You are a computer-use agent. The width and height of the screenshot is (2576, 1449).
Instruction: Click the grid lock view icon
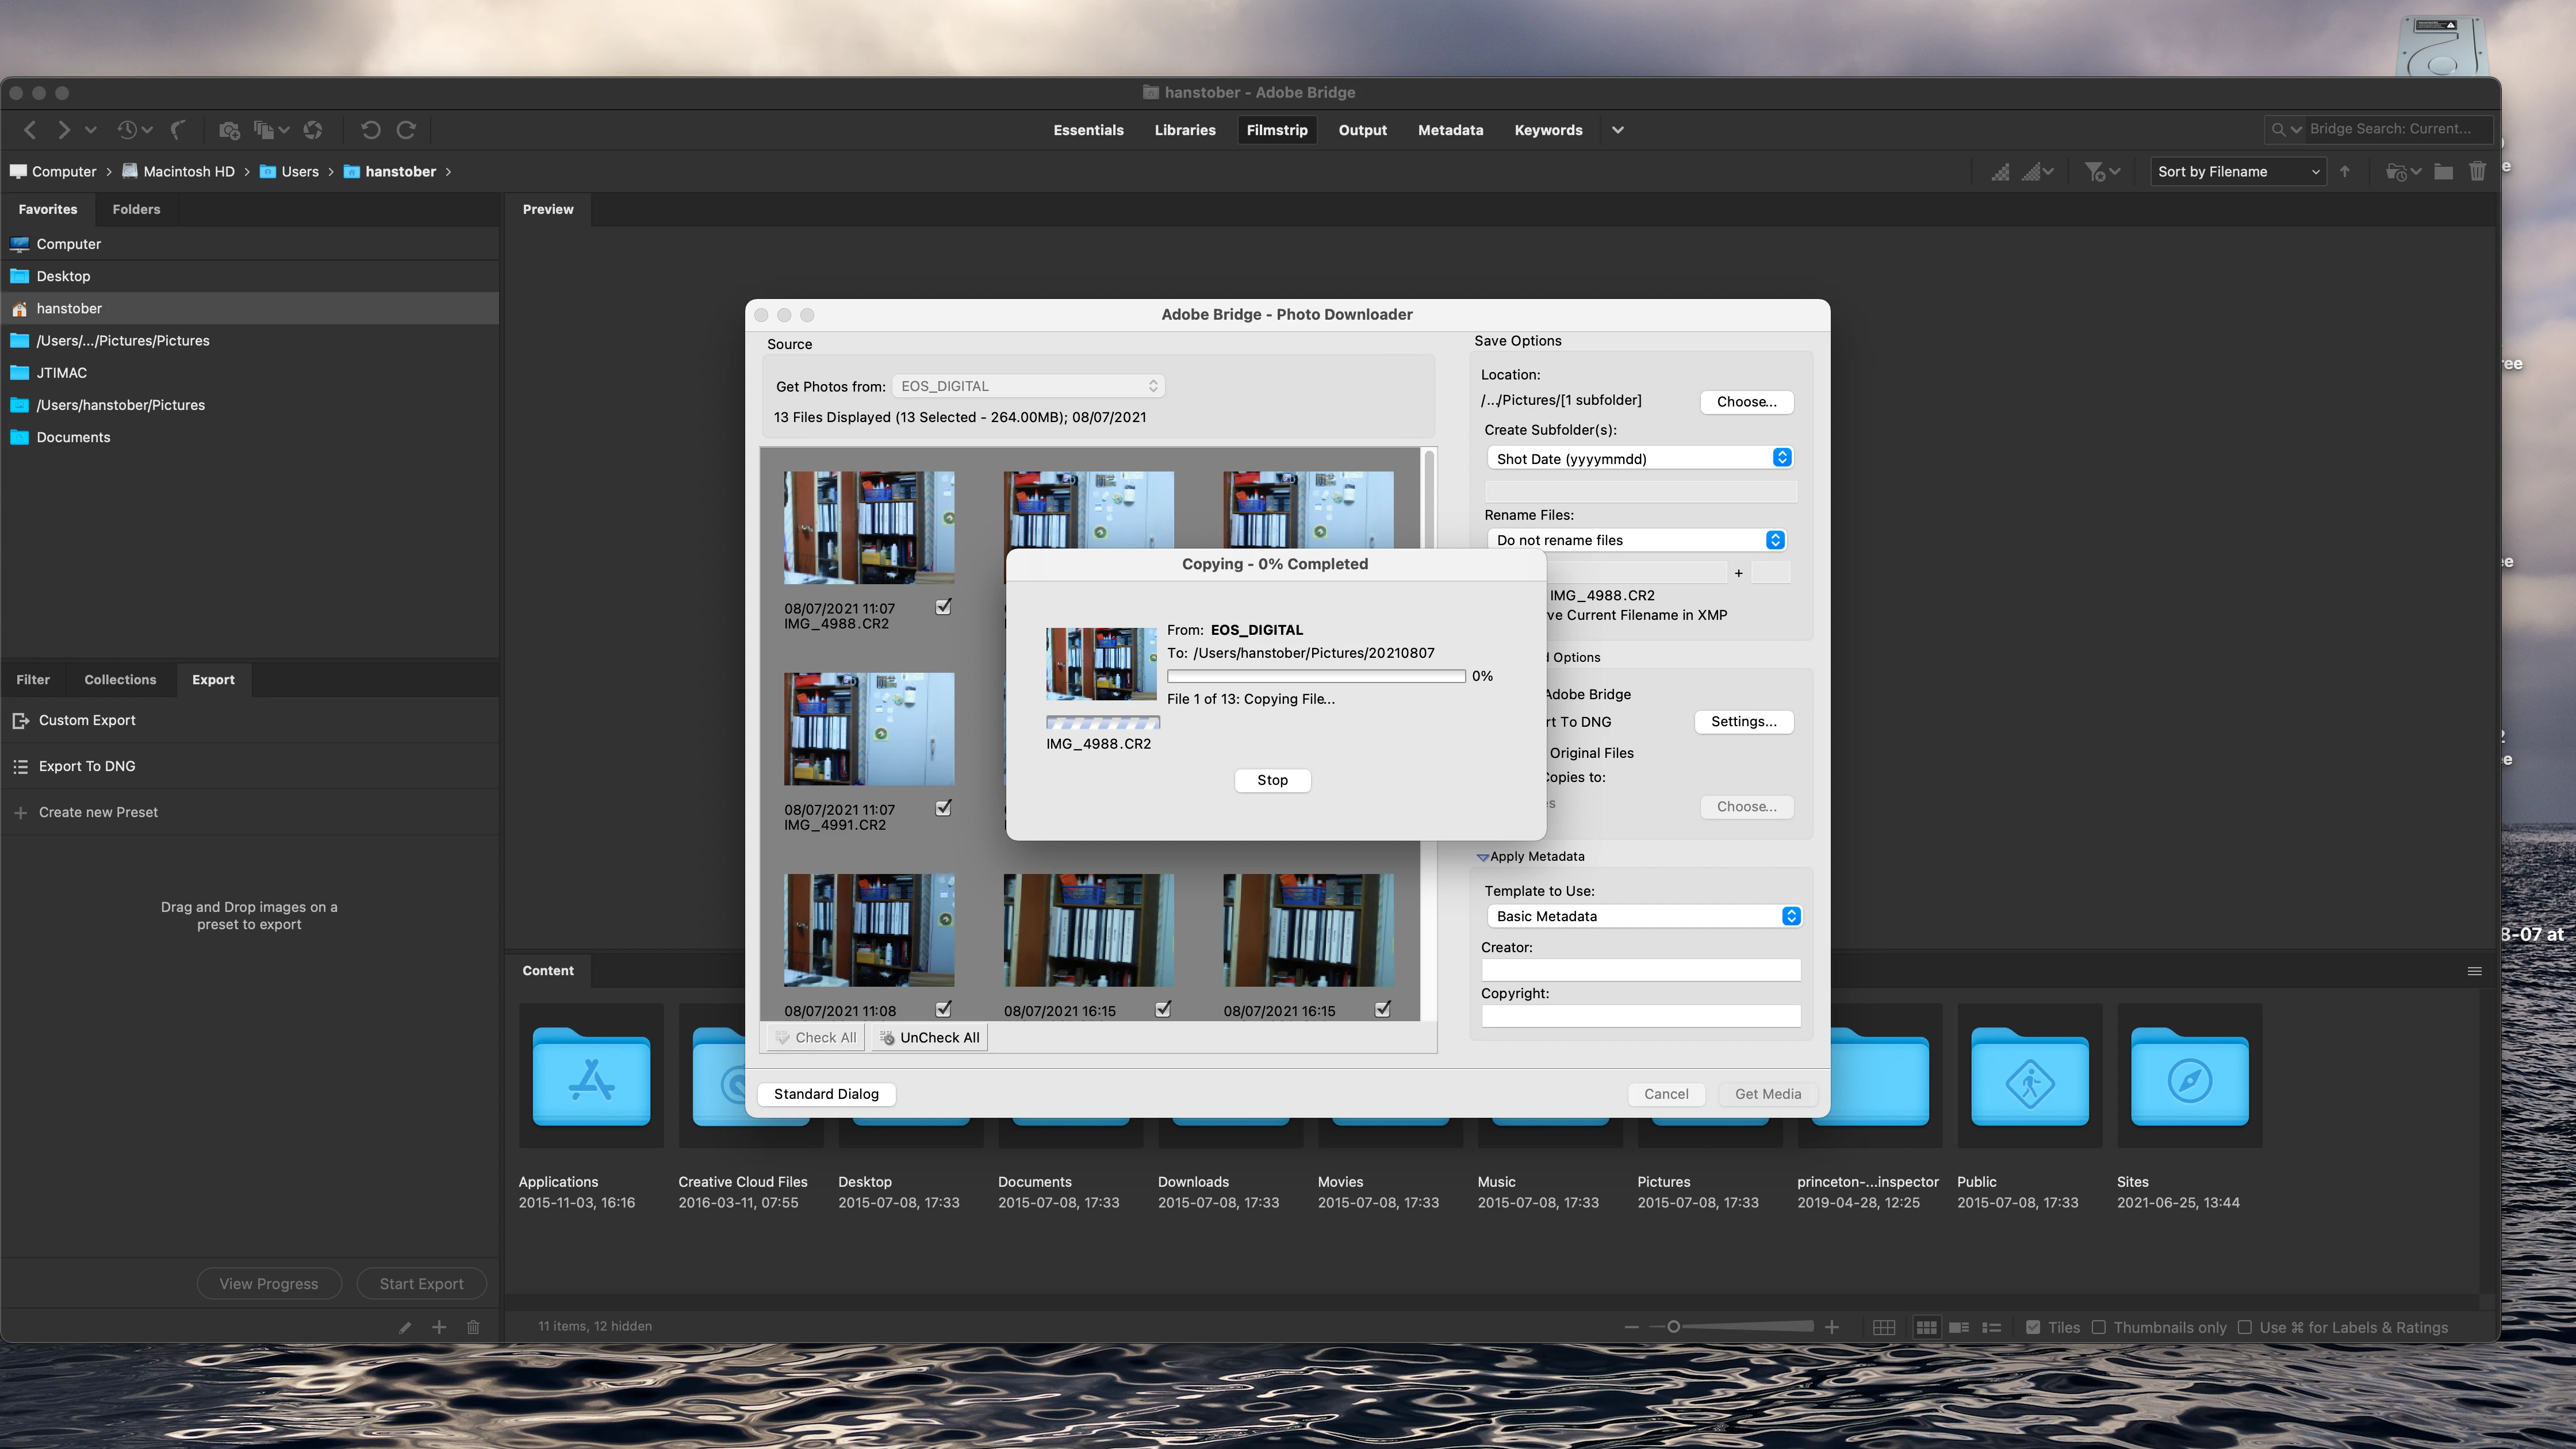pyautogui.click(x=1884, y=1327)
